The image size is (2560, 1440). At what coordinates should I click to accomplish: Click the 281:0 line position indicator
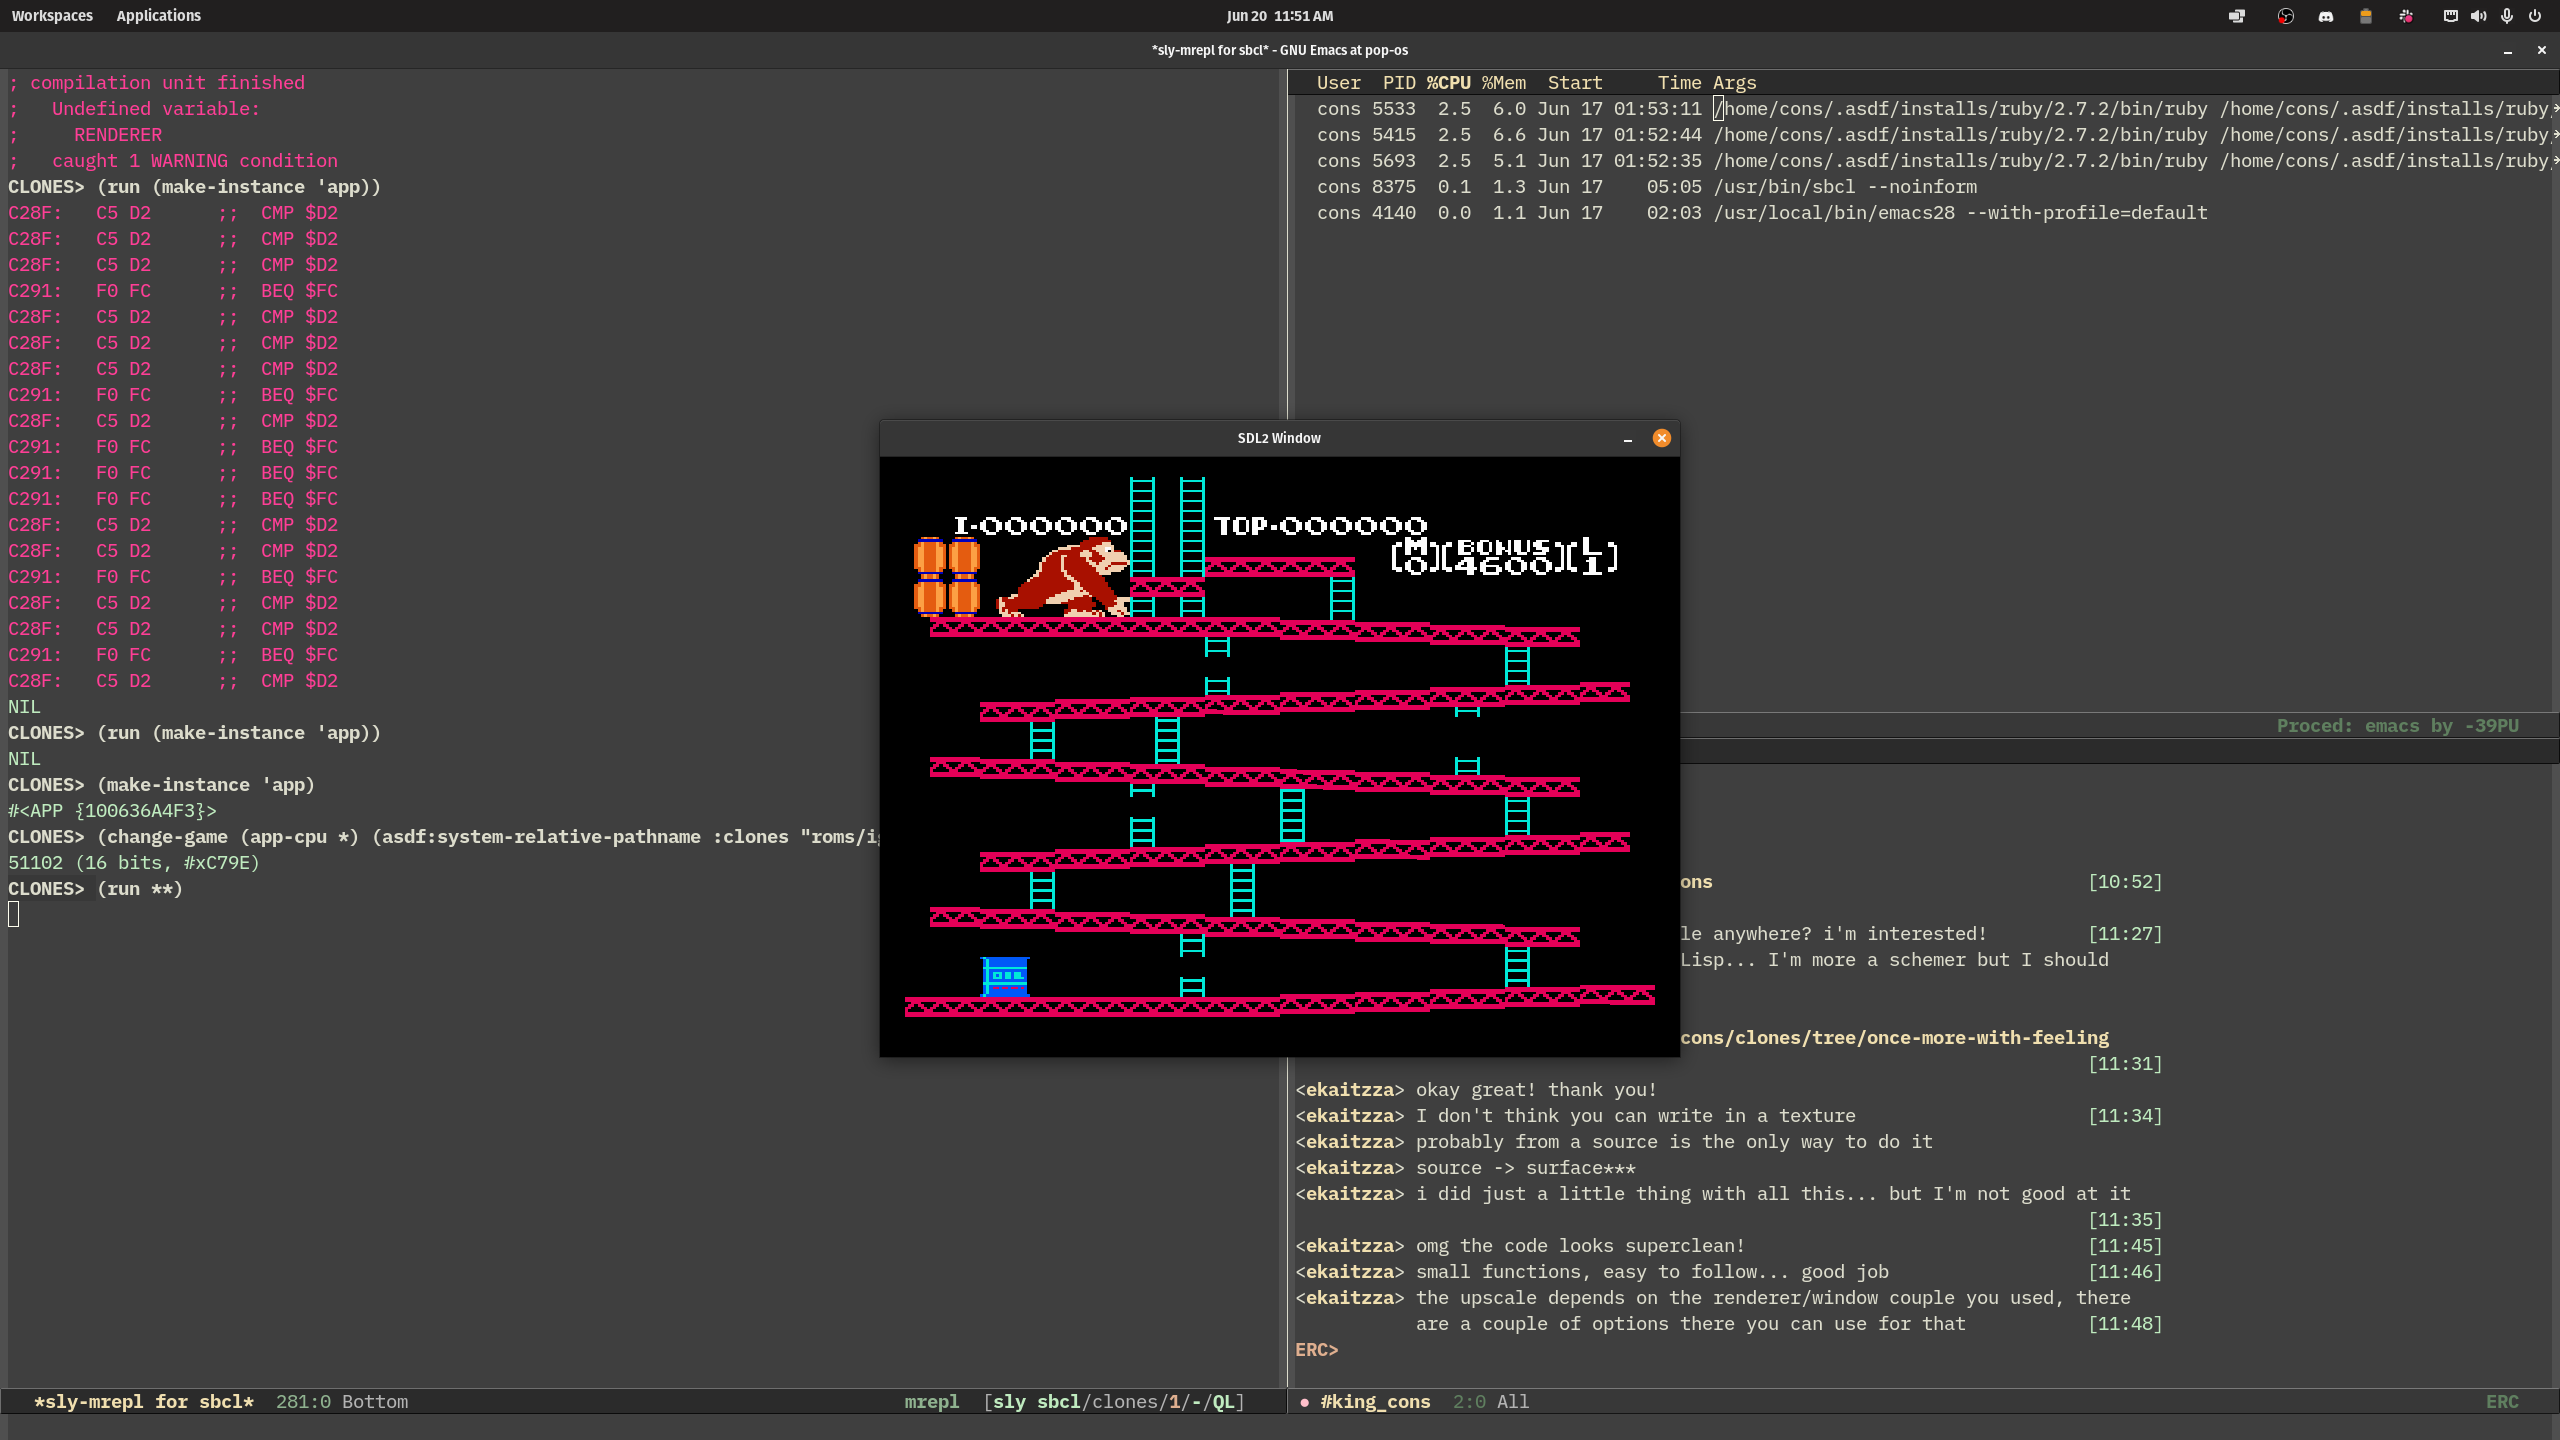303,1402
